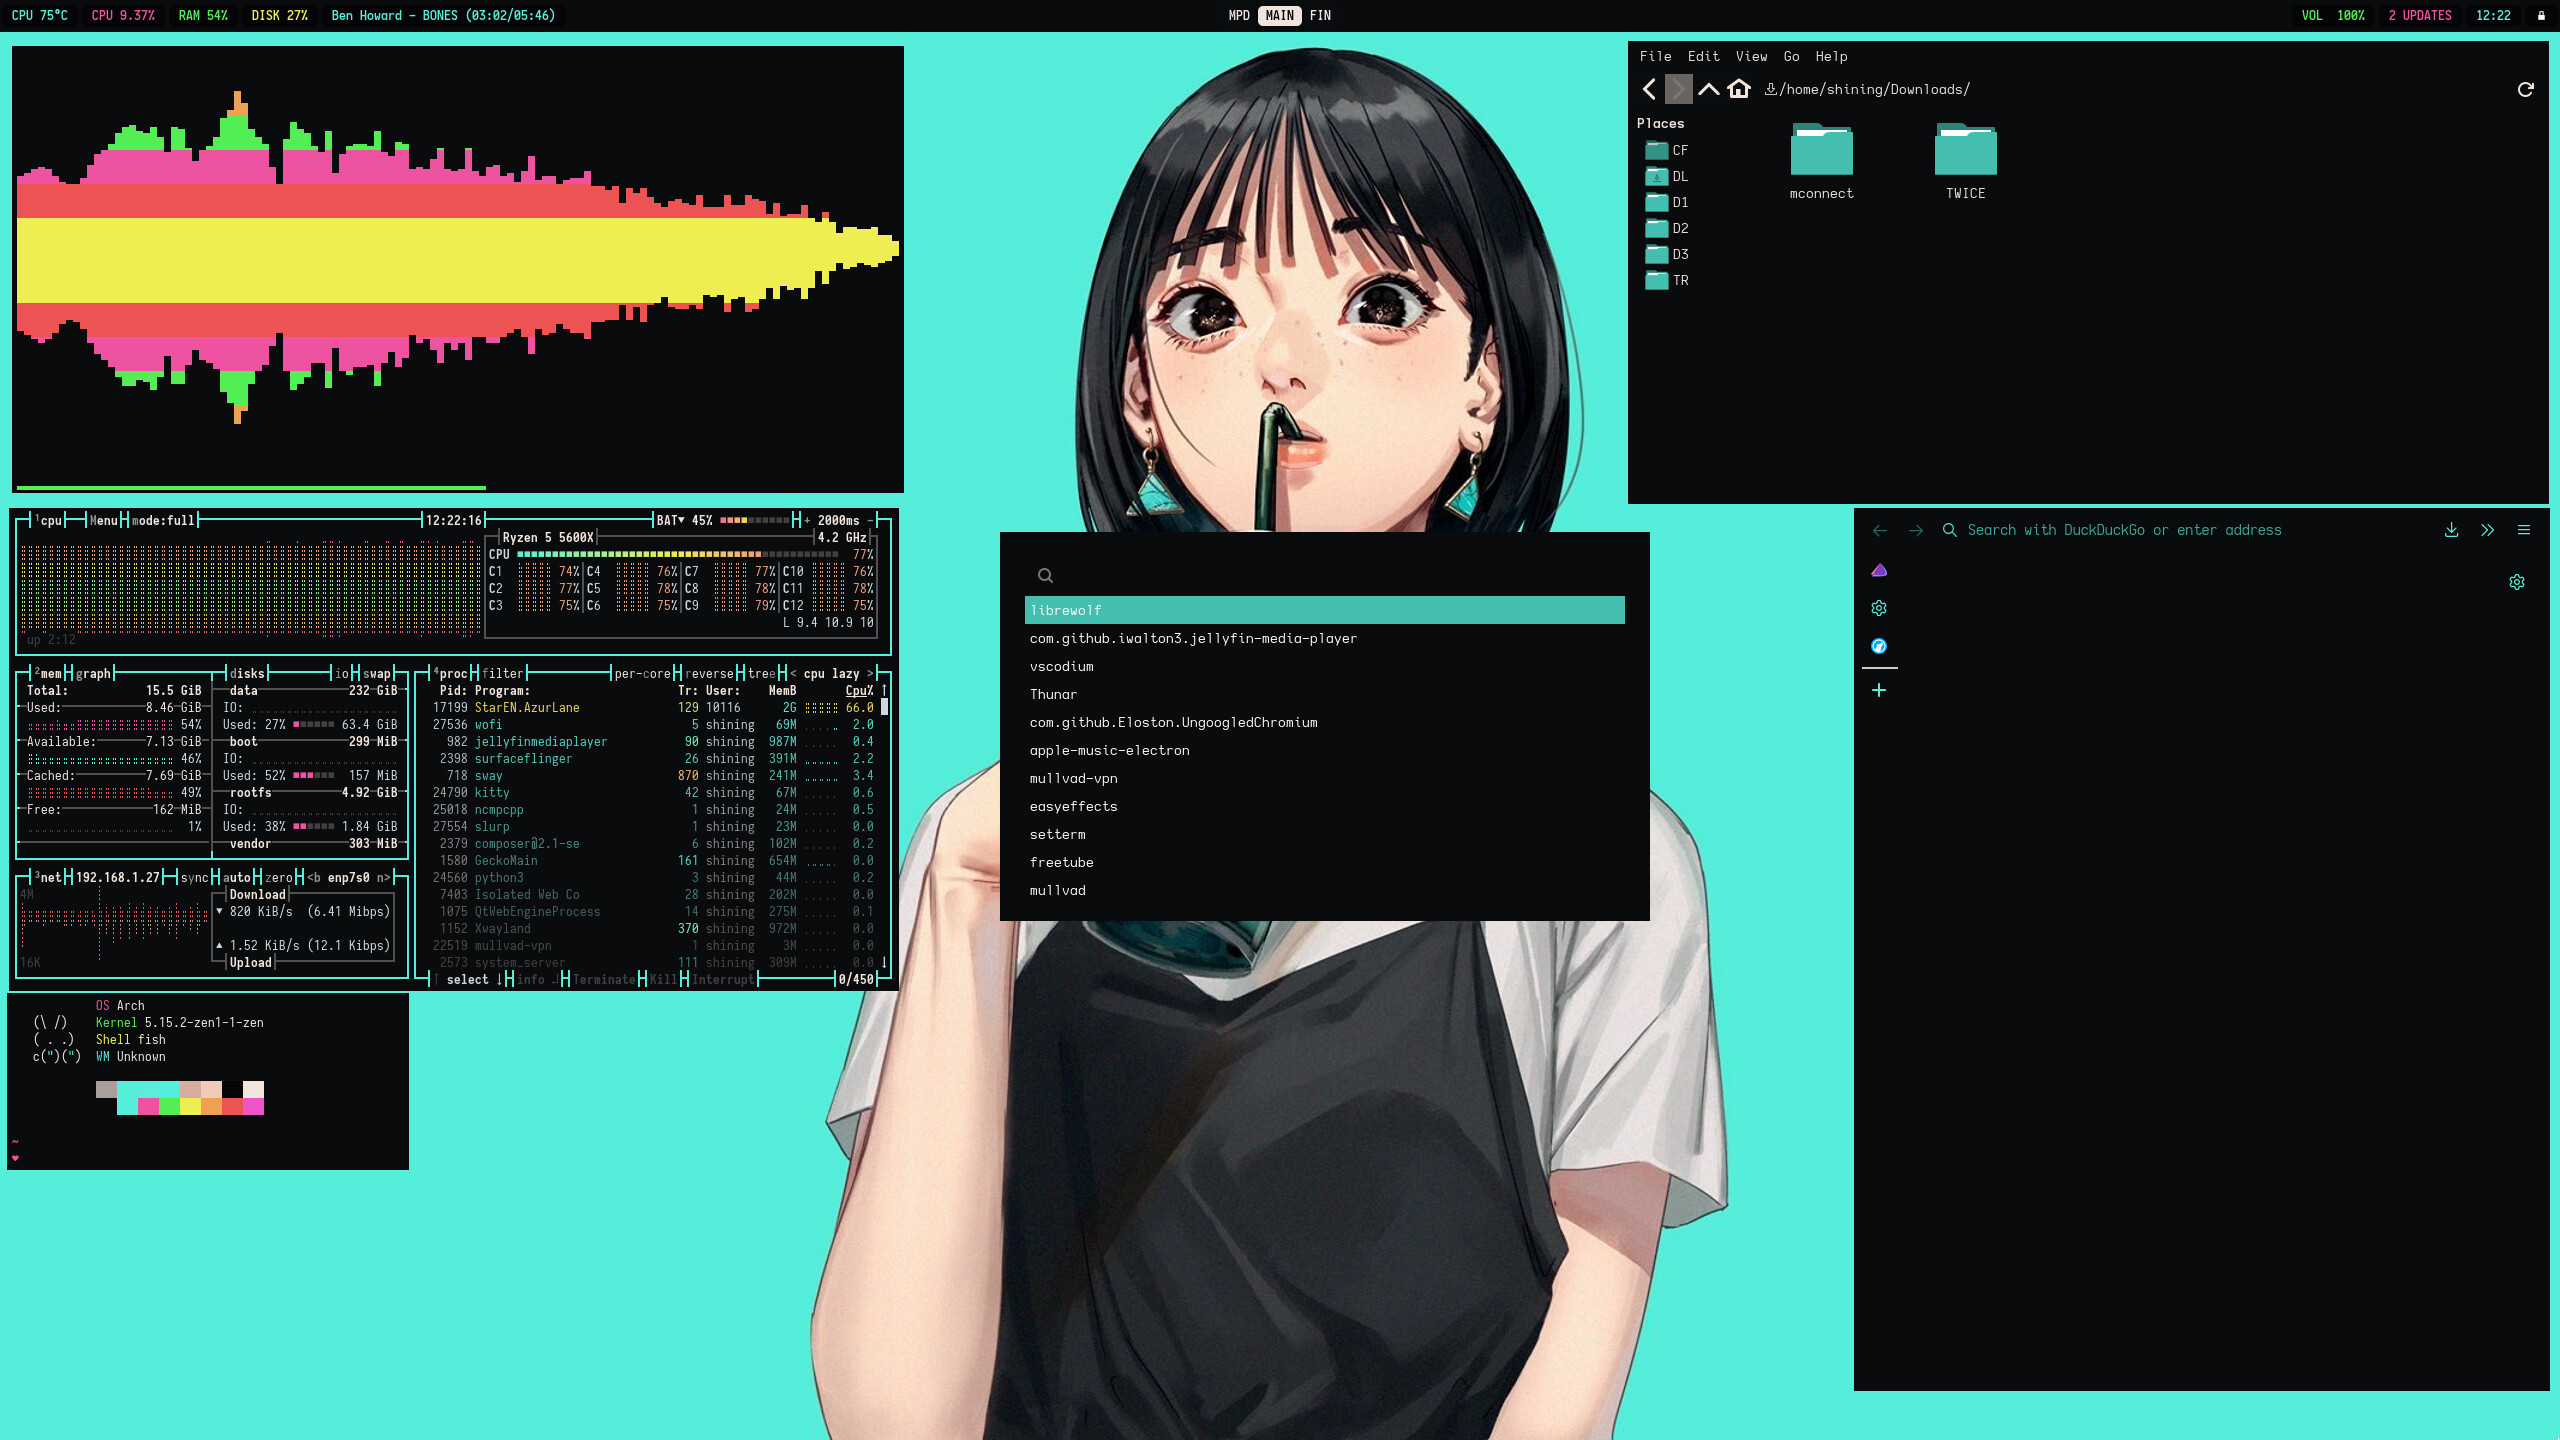Open the File menu in file manager
The image size is (2560, 1440).
(1655, 56)
